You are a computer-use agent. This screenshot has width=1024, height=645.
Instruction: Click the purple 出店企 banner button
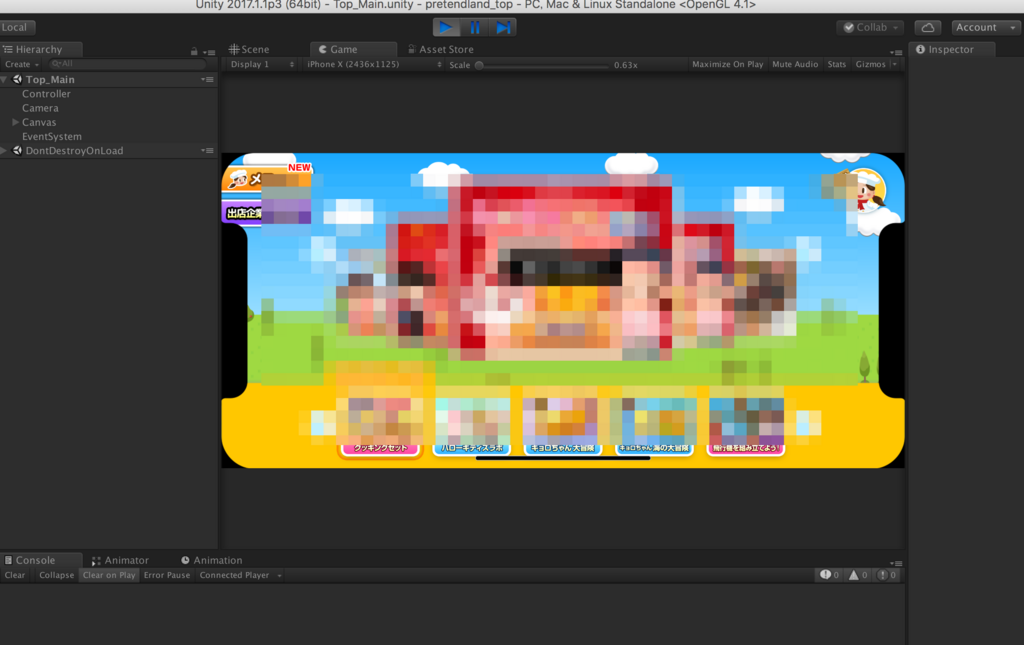(266, 212)
